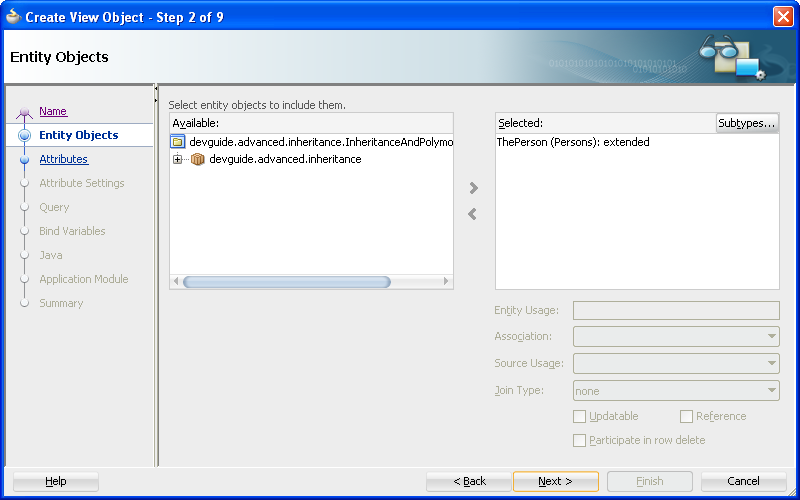Click the Attributes step bullet icon
The height and width of the screenshot is (500, 800).
(24, 159)
